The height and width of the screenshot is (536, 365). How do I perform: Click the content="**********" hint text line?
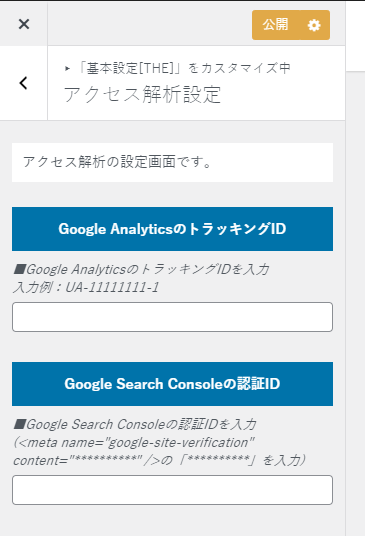coord(159,461)
